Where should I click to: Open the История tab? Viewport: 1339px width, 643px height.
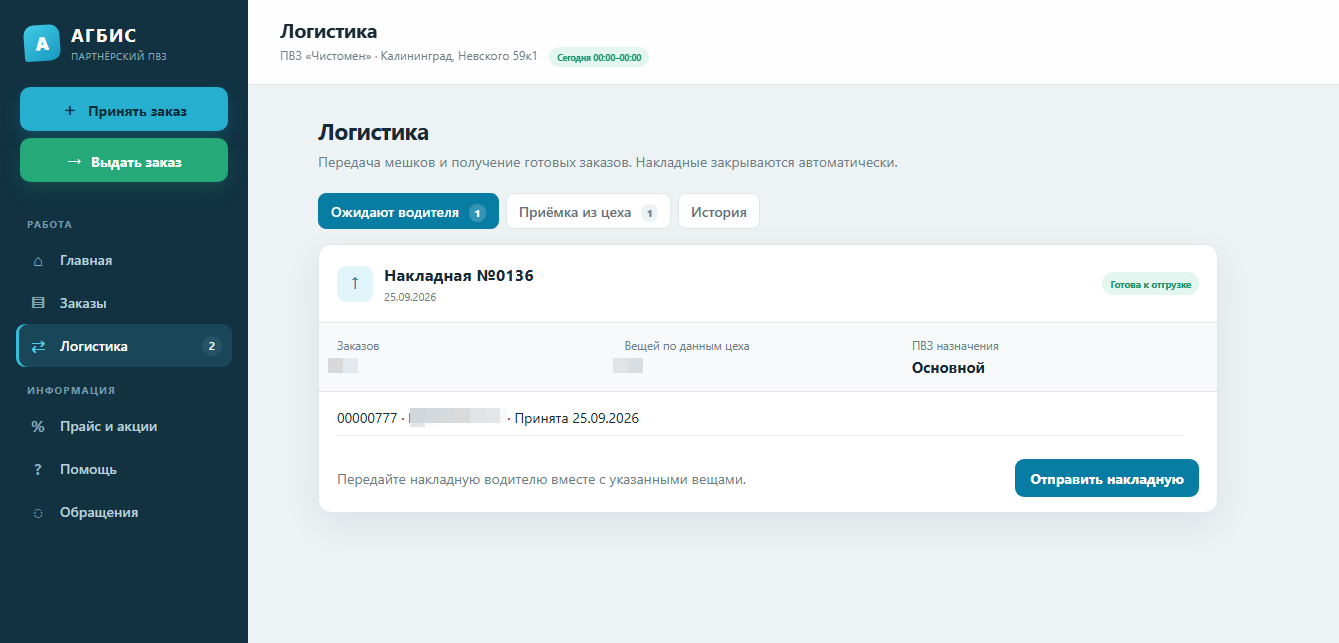pos(719,212)
